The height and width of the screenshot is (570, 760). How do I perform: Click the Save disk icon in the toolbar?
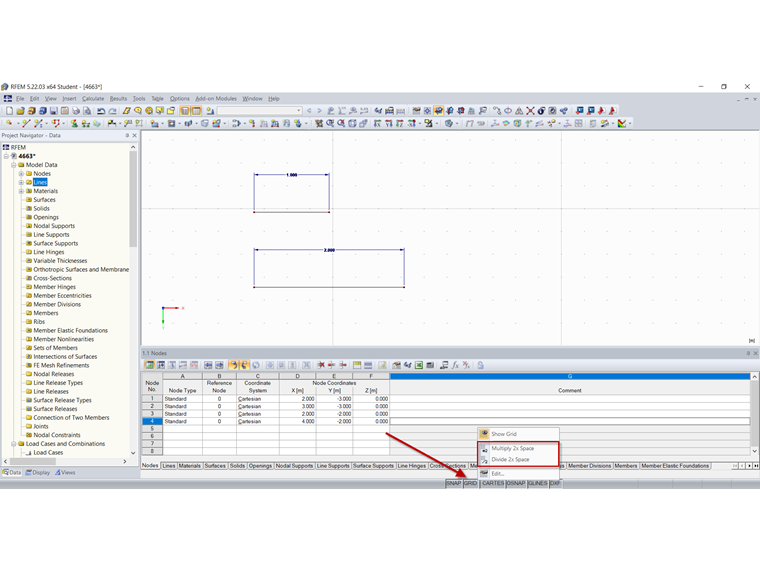click(x=54, y=111)
